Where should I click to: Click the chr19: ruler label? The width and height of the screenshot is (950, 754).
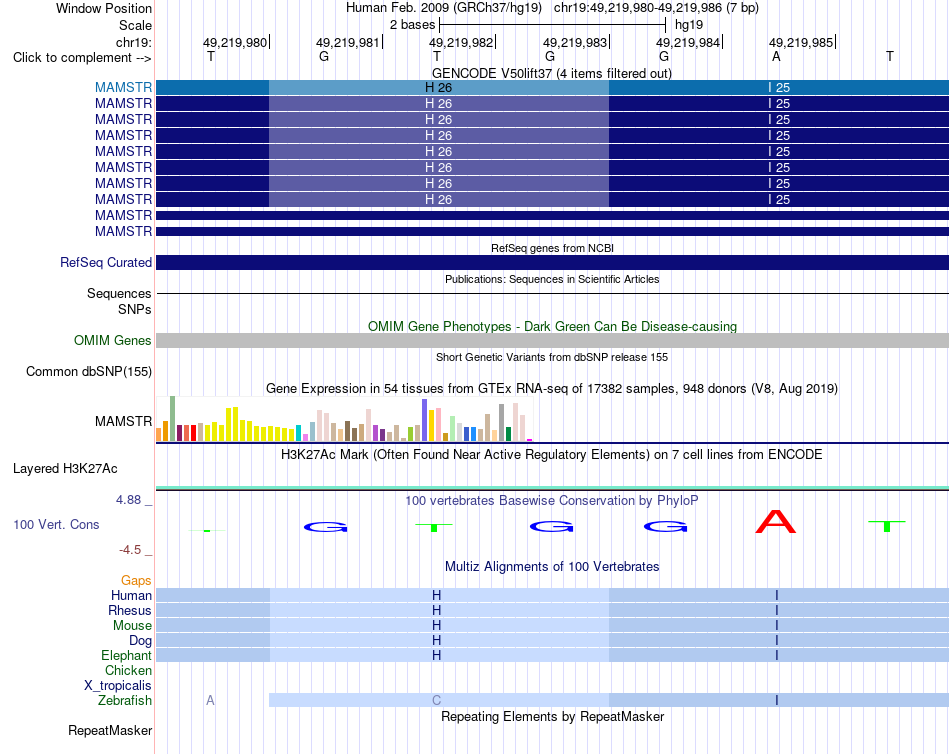pos(133,42)
